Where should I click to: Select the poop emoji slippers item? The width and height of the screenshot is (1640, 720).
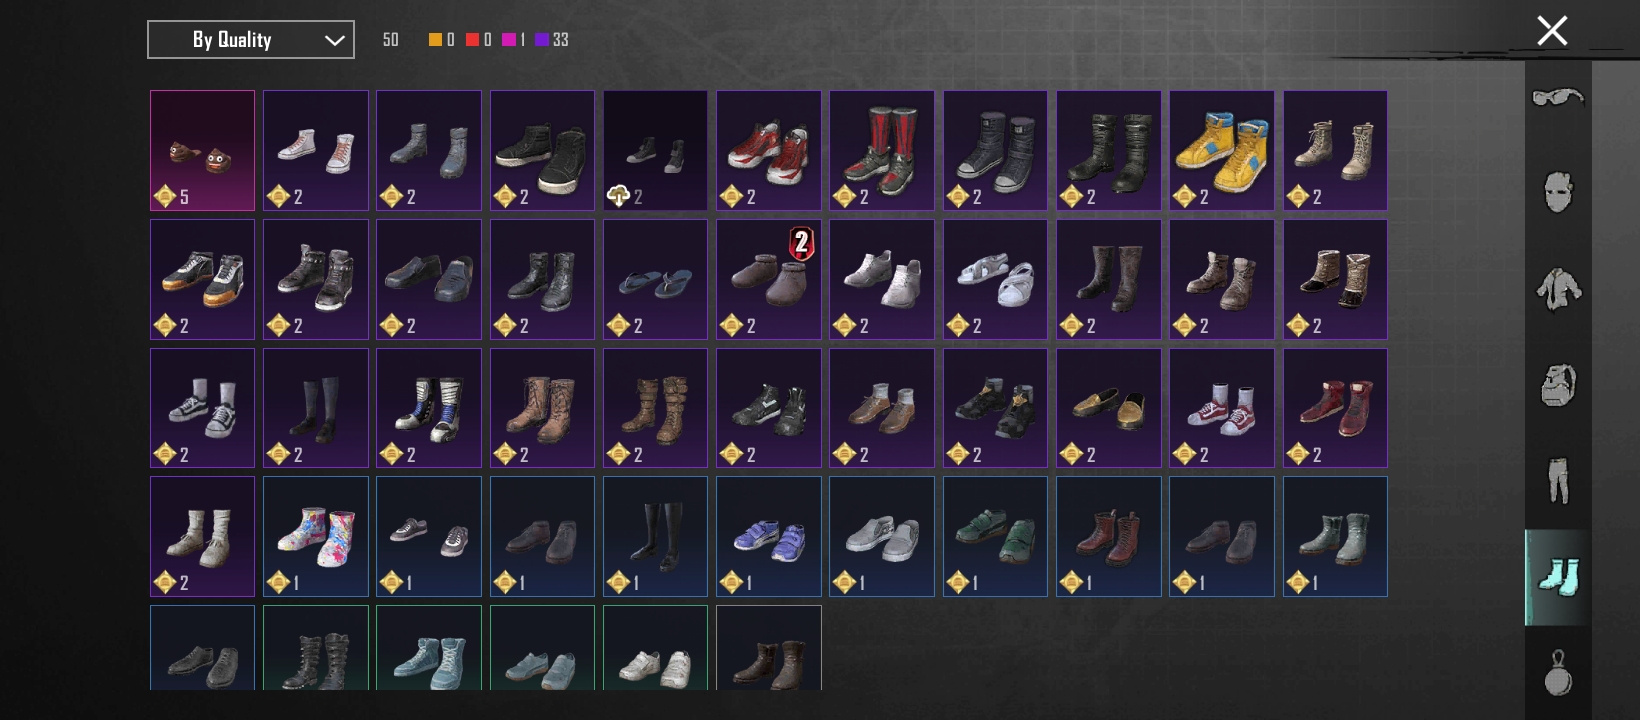click(202, 151)
